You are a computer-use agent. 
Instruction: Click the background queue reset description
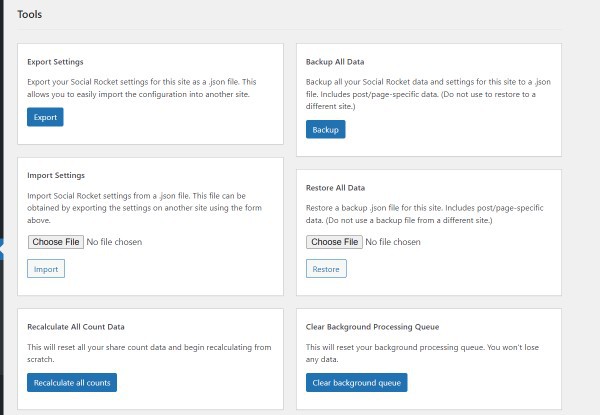[422, 353]
